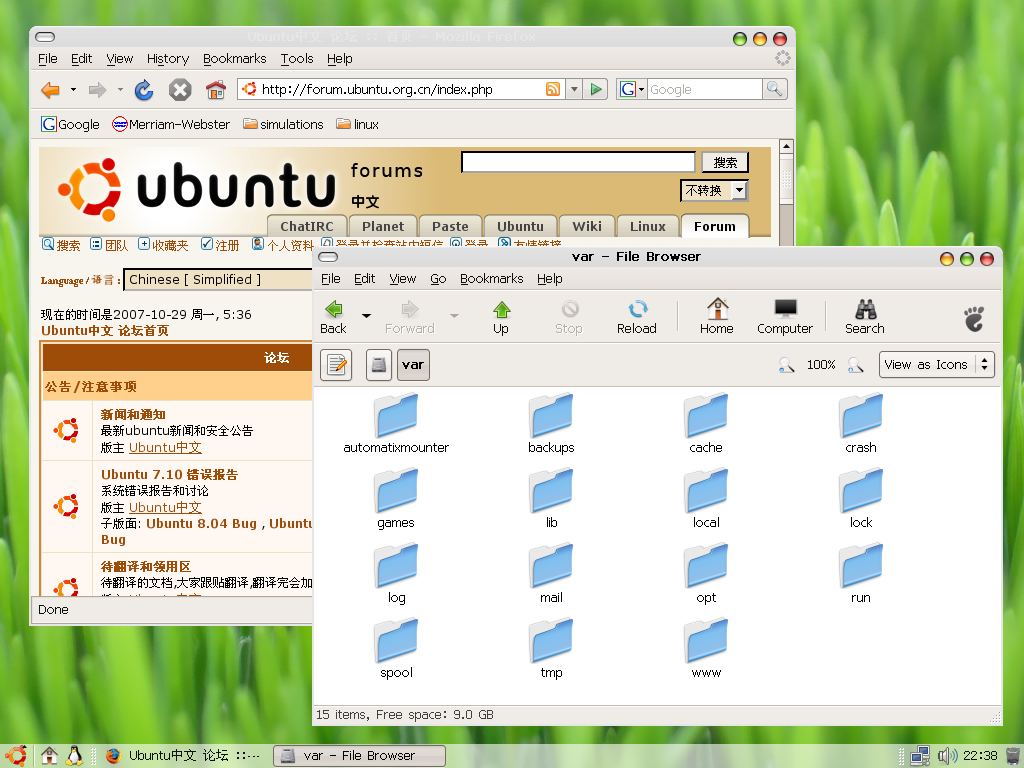Viewport: 1024px width, 768px height.
Task: Open the cache folder
Action: [x=706, y=424]
